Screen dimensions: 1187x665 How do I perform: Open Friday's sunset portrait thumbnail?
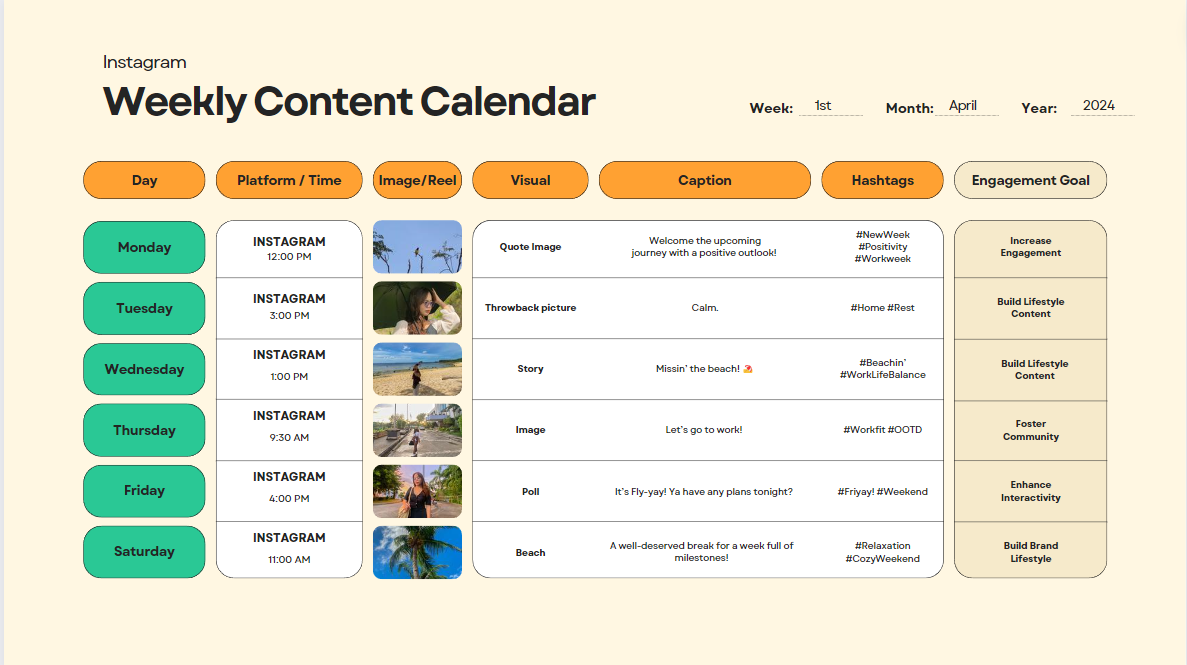(x=417, y=491)
